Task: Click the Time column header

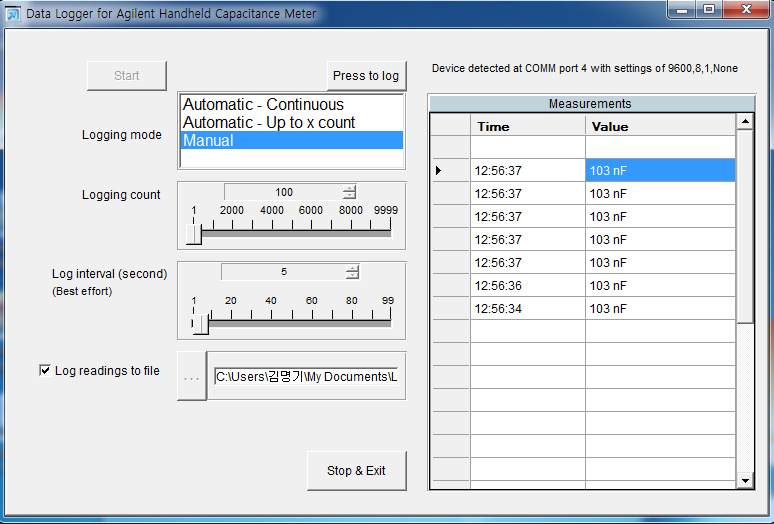Action: pyautogui.click(x=527, y=127)
